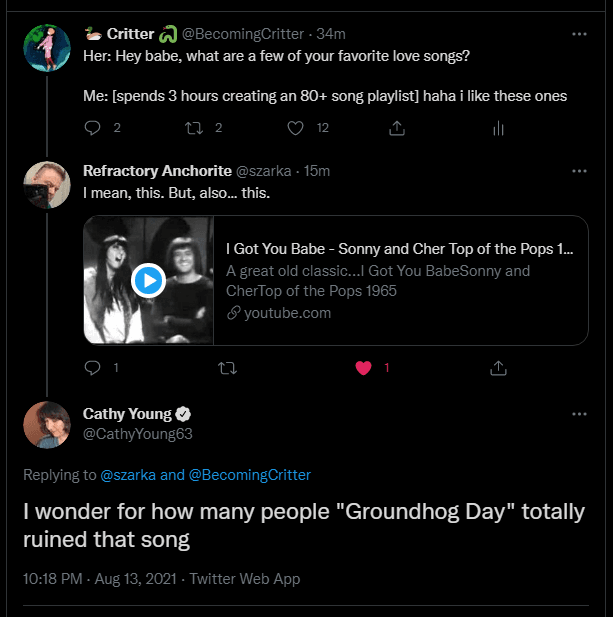
Task: Open Cathy Young's verified badge
Action: (184, 414)
